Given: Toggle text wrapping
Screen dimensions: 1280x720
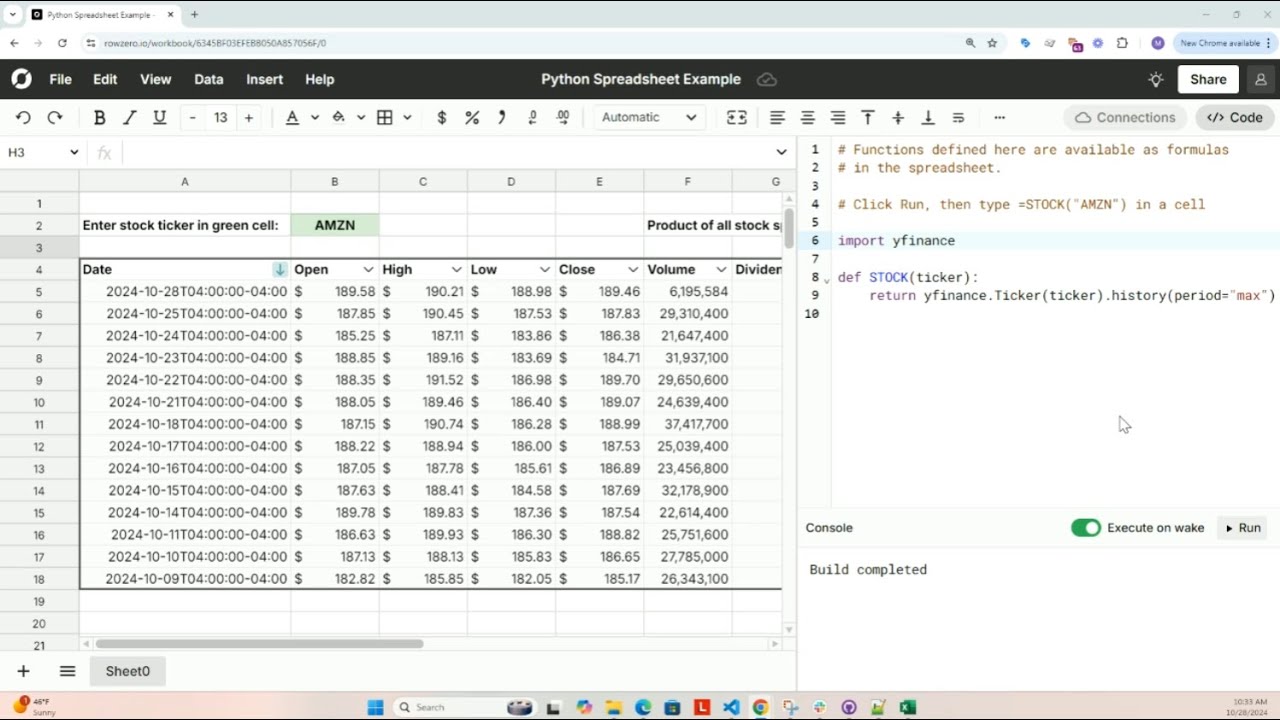Looking at the screenshot, I should click(x=958, y=118).
